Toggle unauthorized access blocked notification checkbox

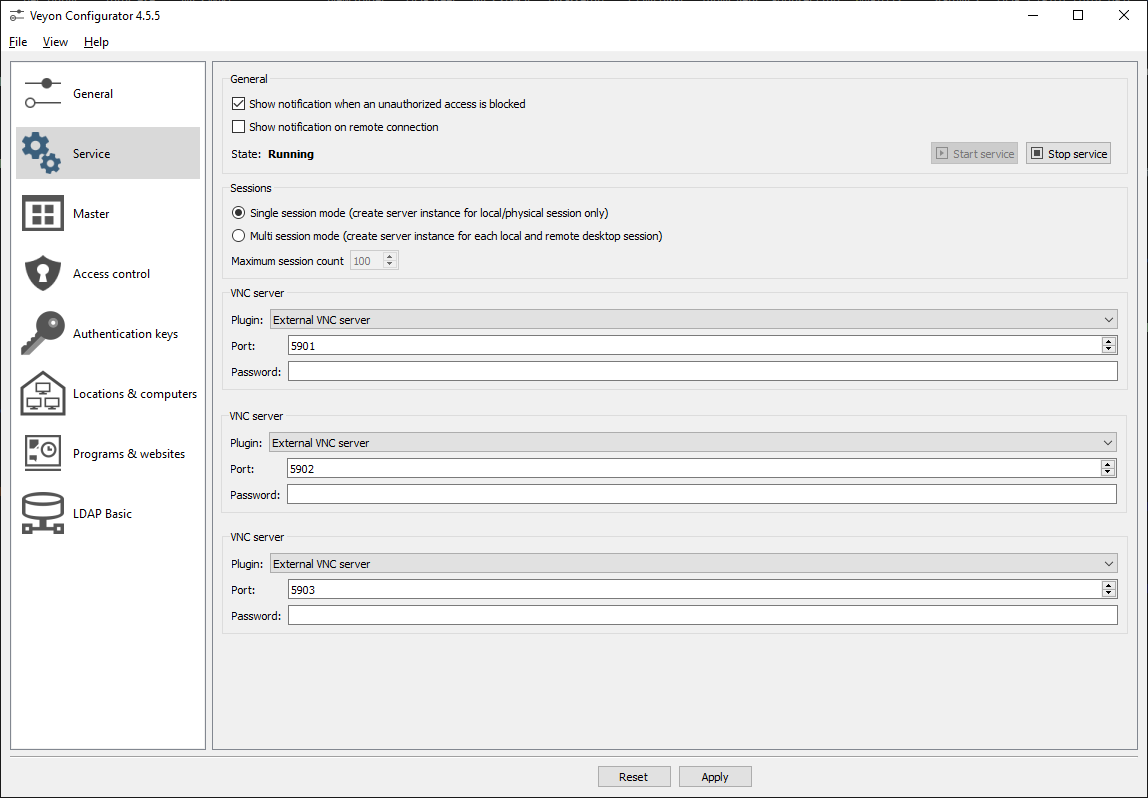click(239, 104)
